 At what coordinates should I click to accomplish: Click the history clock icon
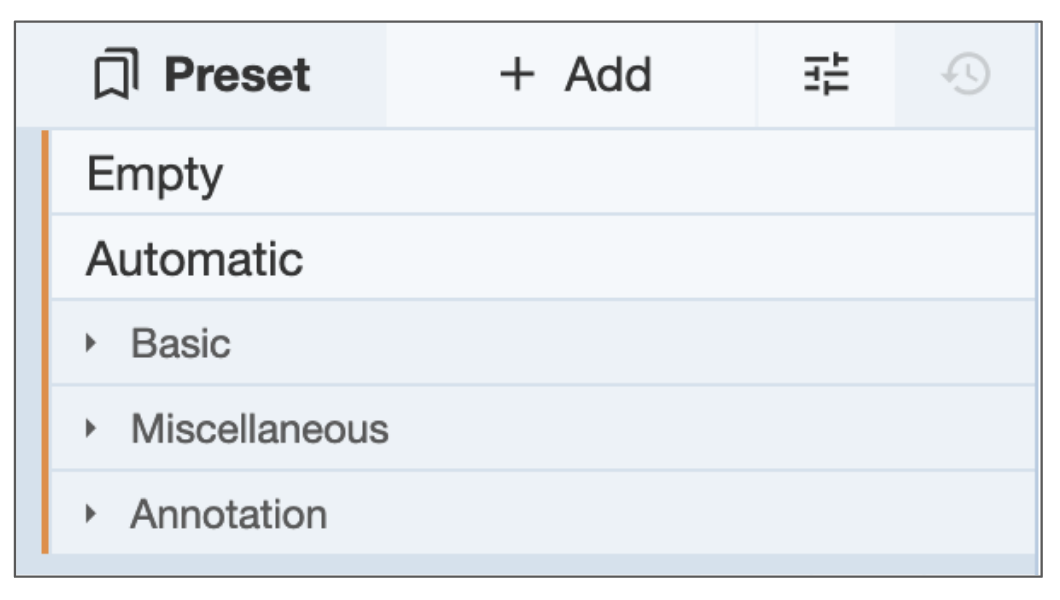pos(968,76)
